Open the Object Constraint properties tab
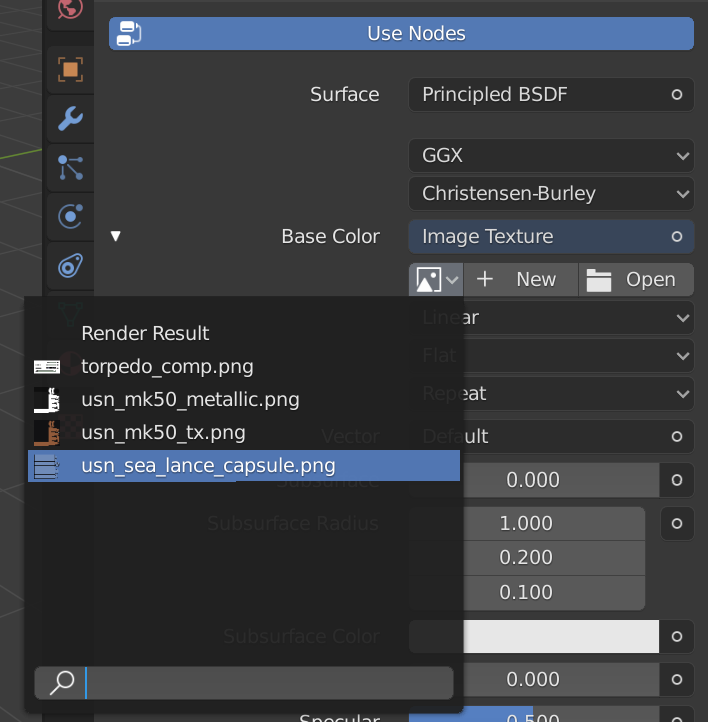708x722 pixels. coord(70,265)
